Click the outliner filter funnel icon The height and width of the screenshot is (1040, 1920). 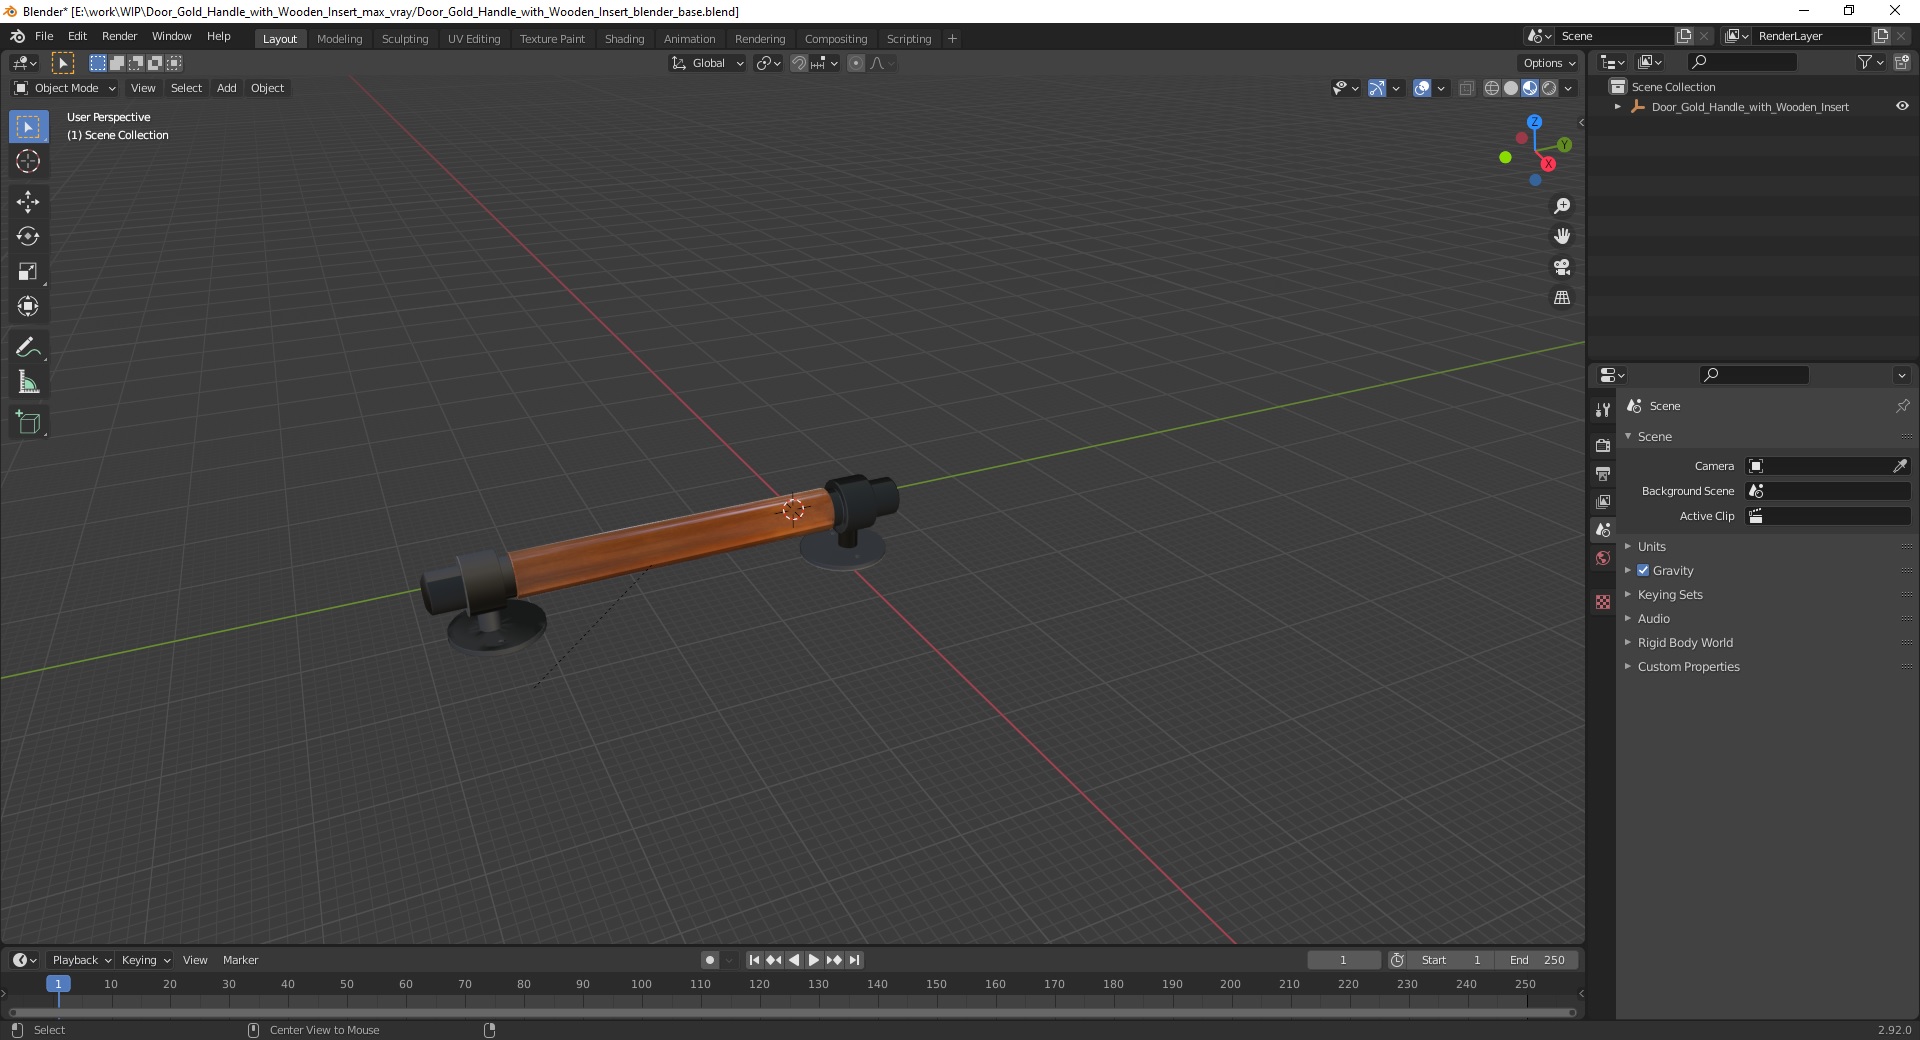[1864, 62]
